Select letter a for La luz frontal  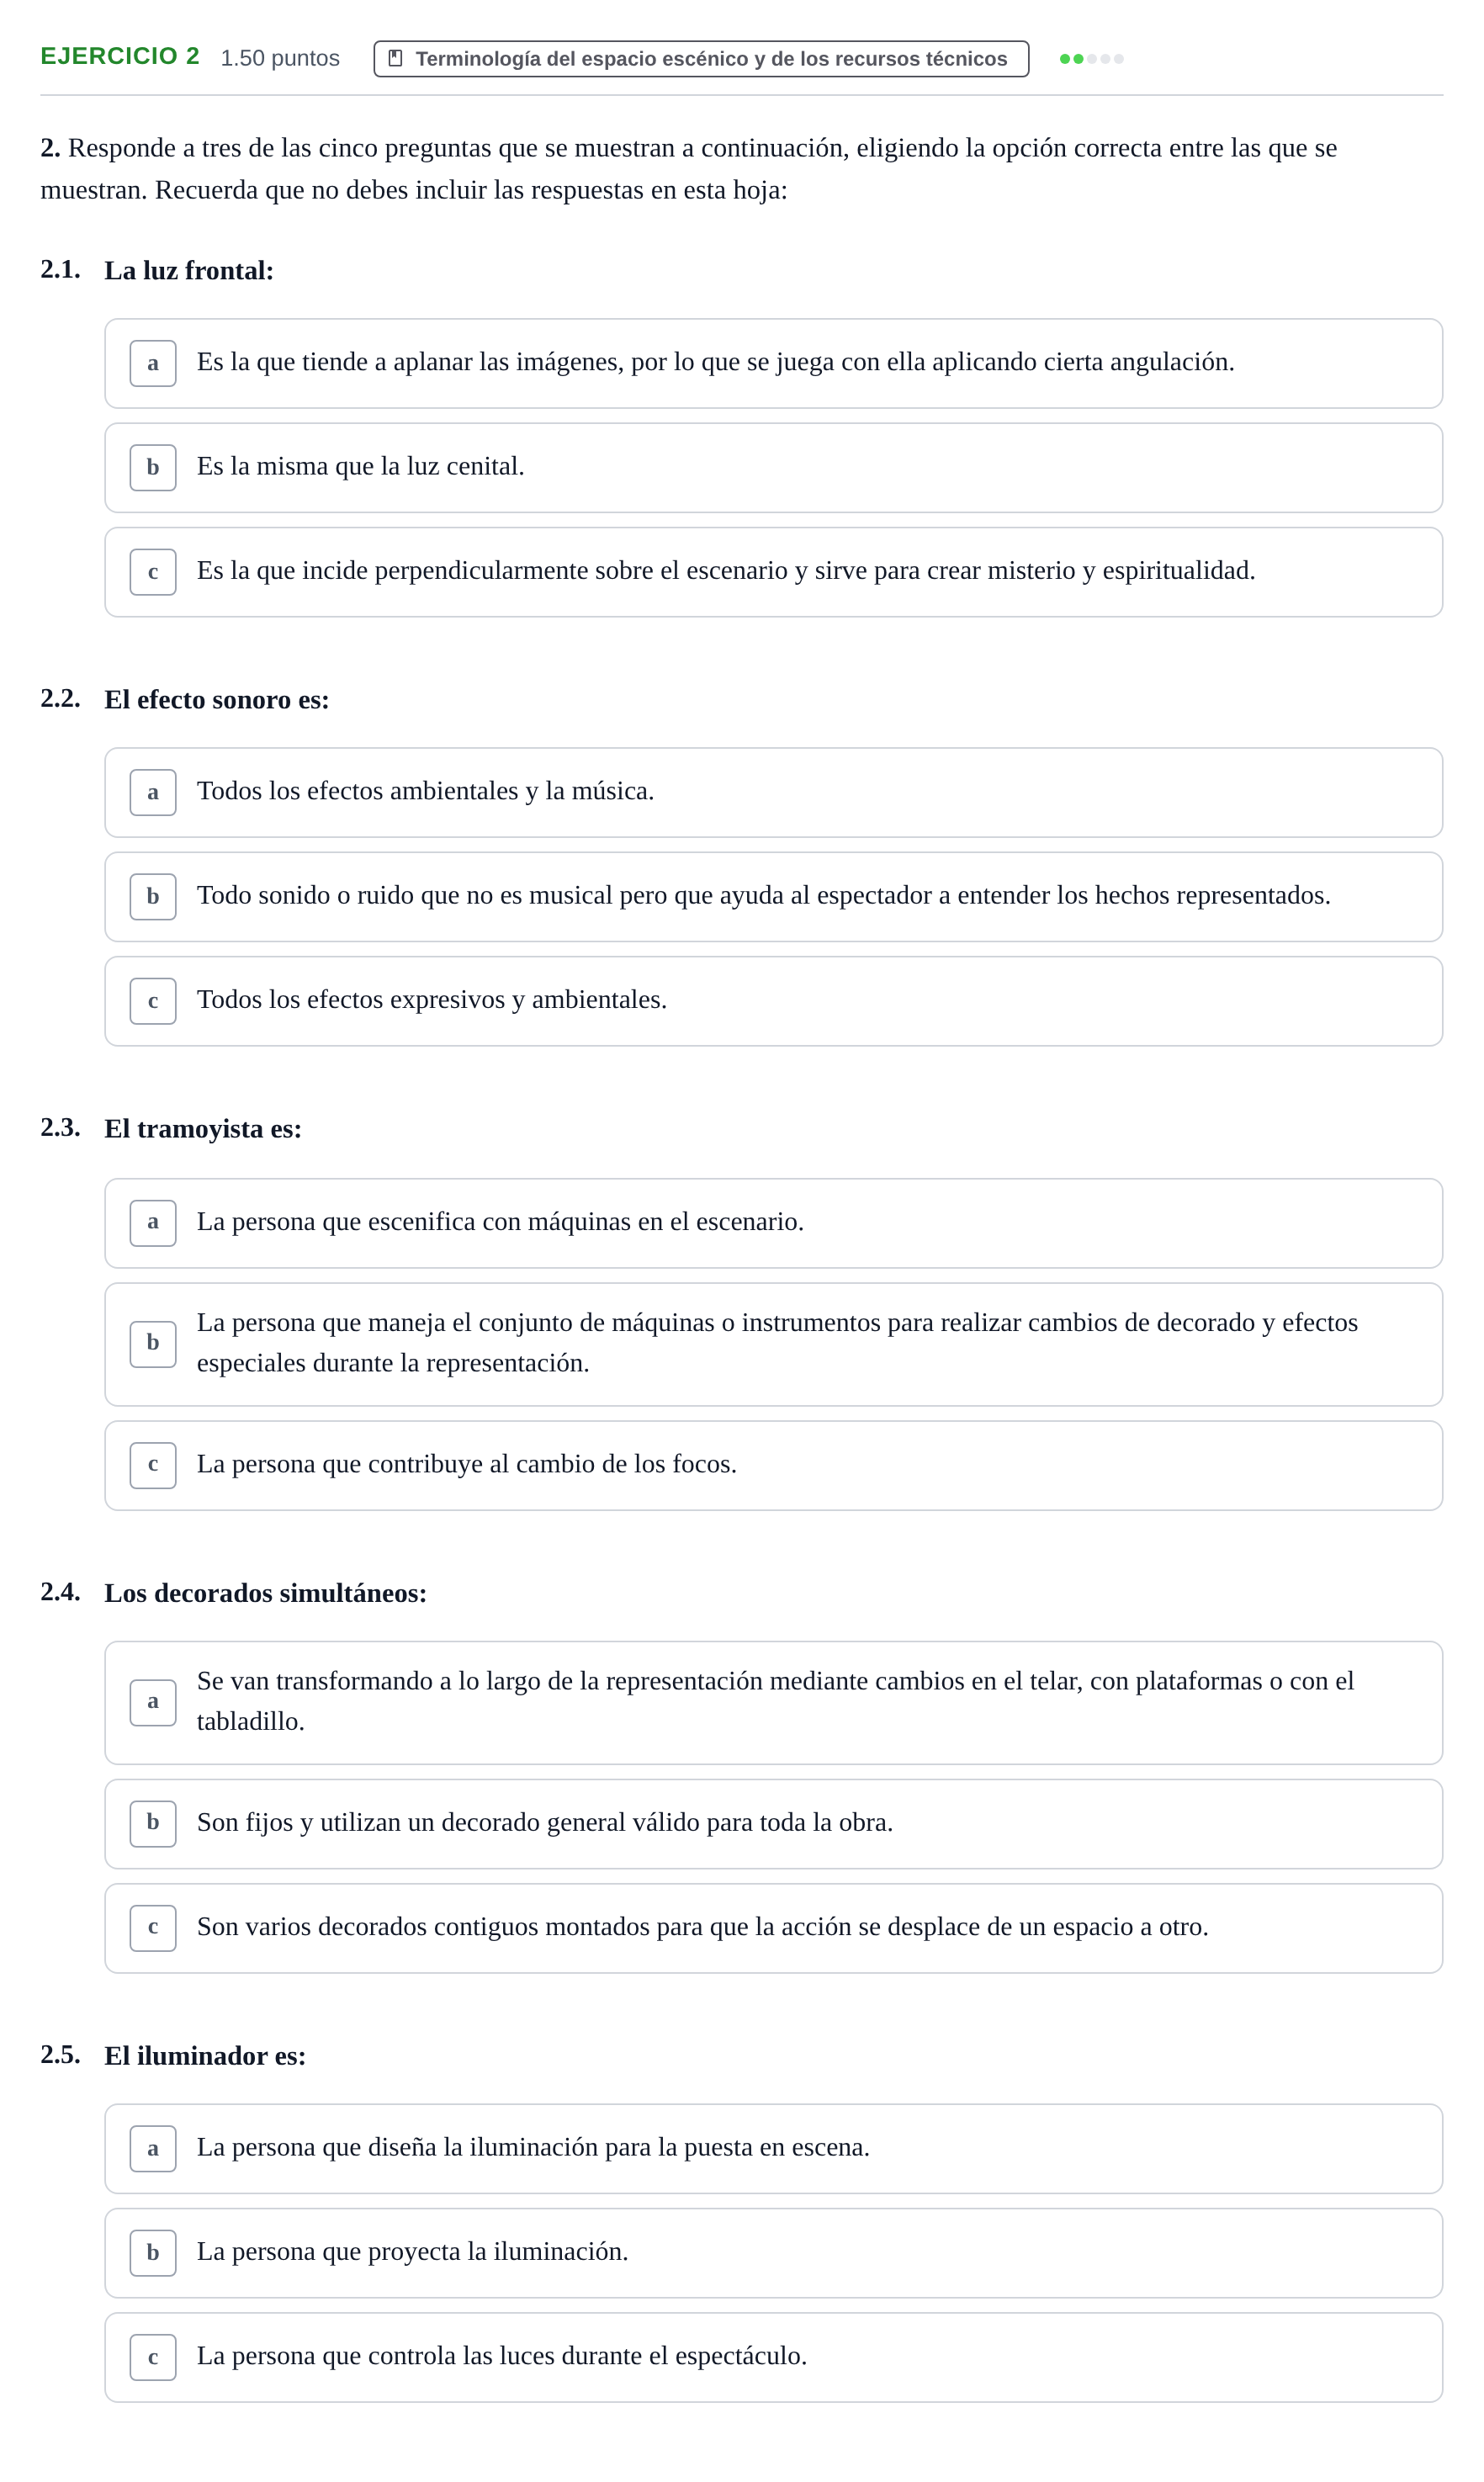click(773, 363)
